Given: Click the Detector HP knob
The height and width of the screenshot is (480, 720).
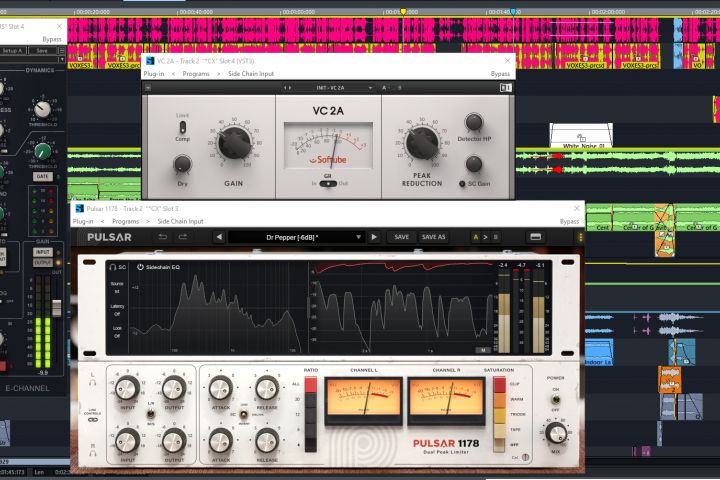Looking at the screenshot, I should tap(473, 122).
